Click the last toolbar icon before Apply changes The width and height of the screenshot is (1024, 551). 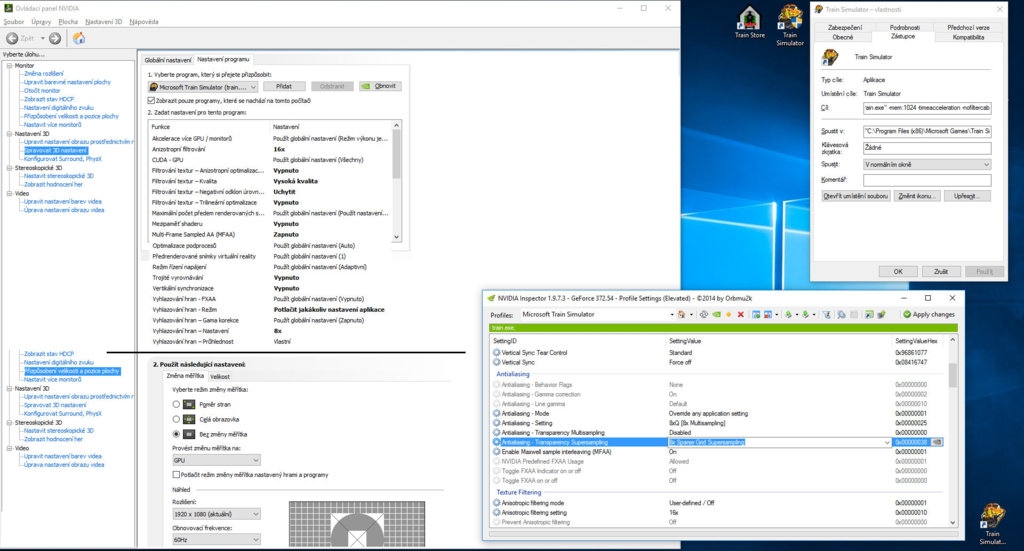tap(882, 315)
